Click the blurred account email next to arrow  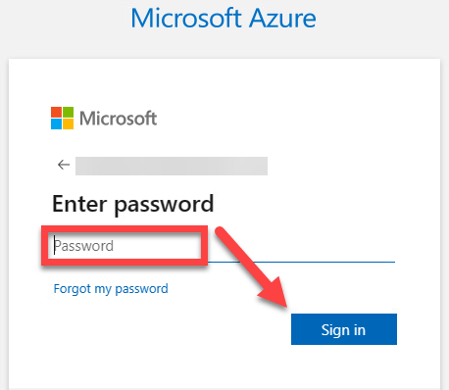click(x=171, y=166)
